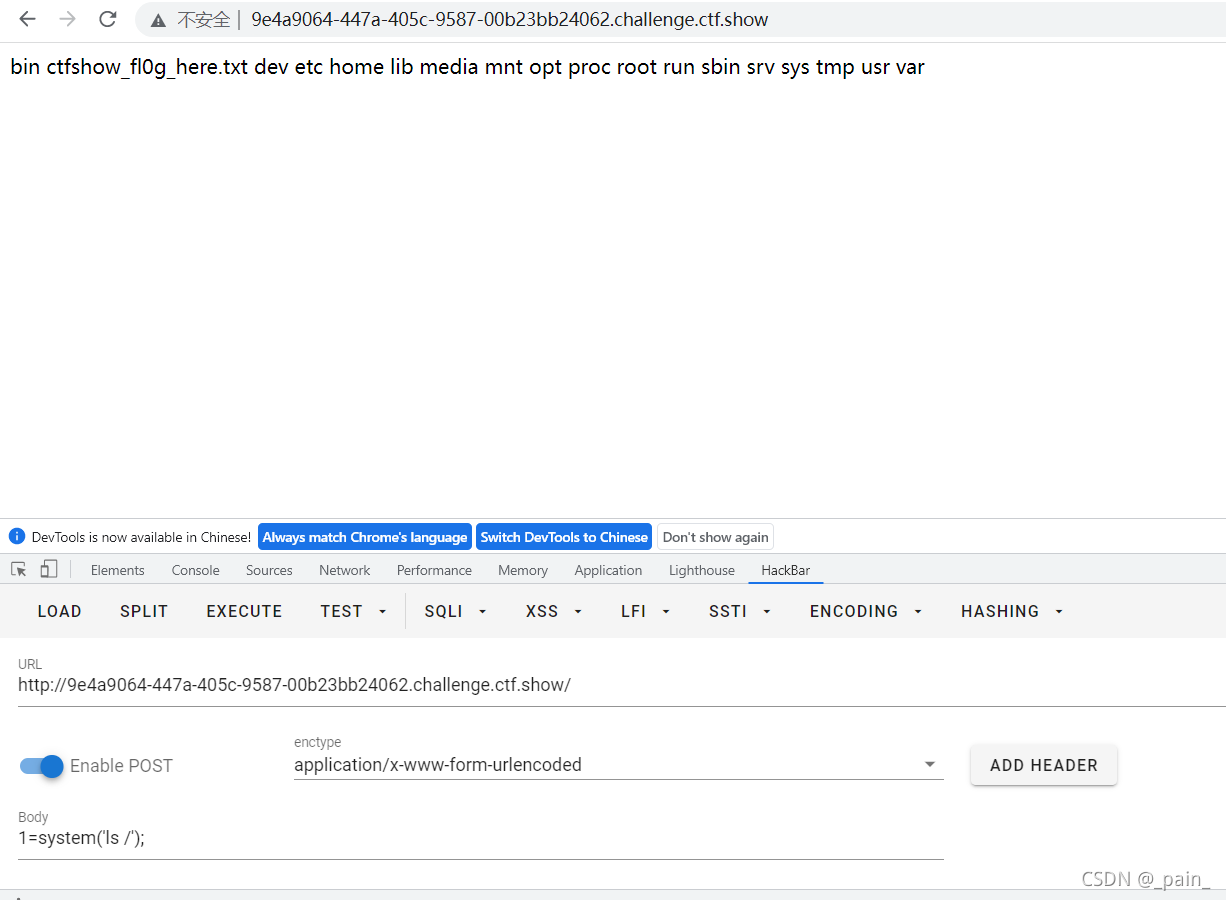Switch to the Network tab
The height and width of the screenshot is (900, 1226).
pyautogui.click(x=345, y=570)
